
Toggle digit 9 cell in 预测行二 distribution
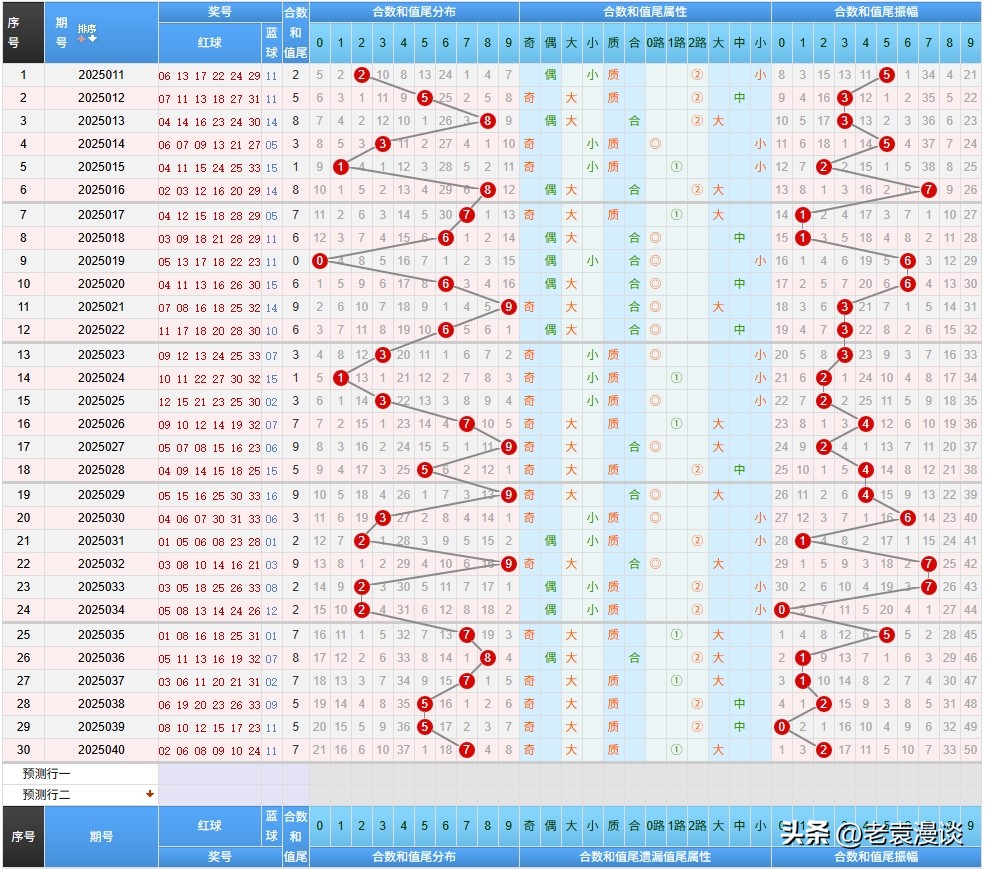508,795
